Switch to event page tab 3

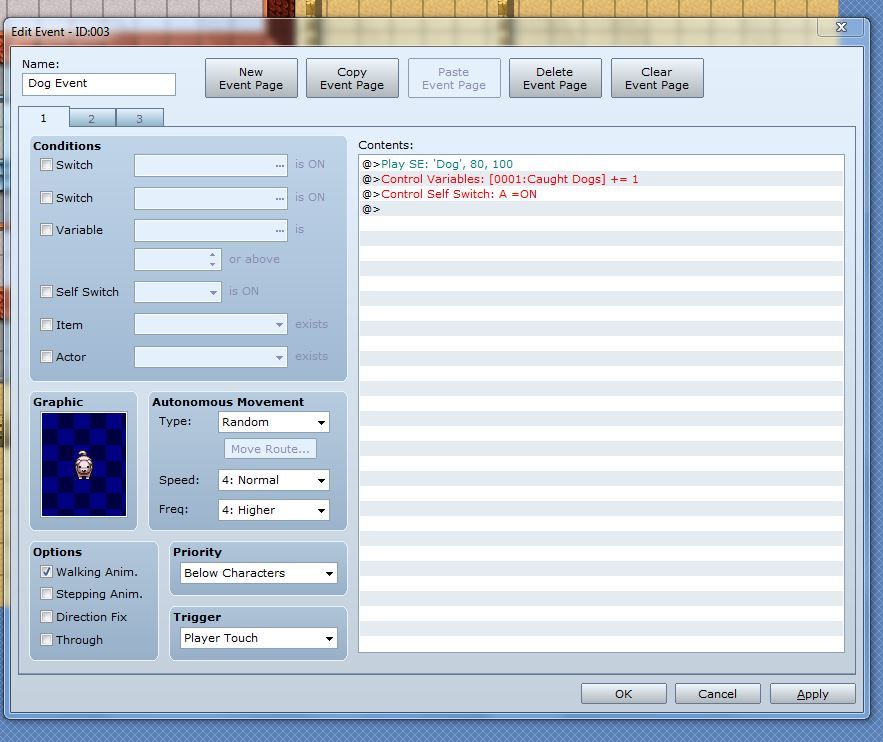click(x=139, y=119)
